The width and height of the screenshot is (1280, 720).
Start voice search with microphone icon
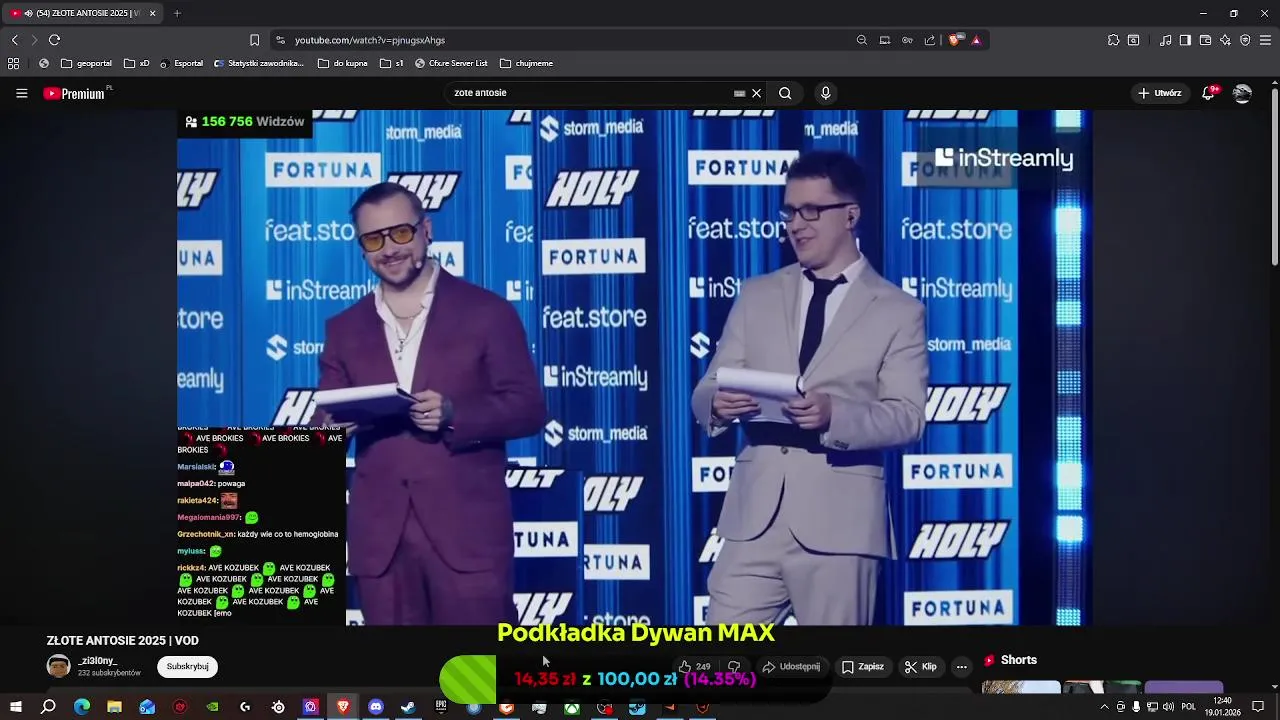click(825, 93)
